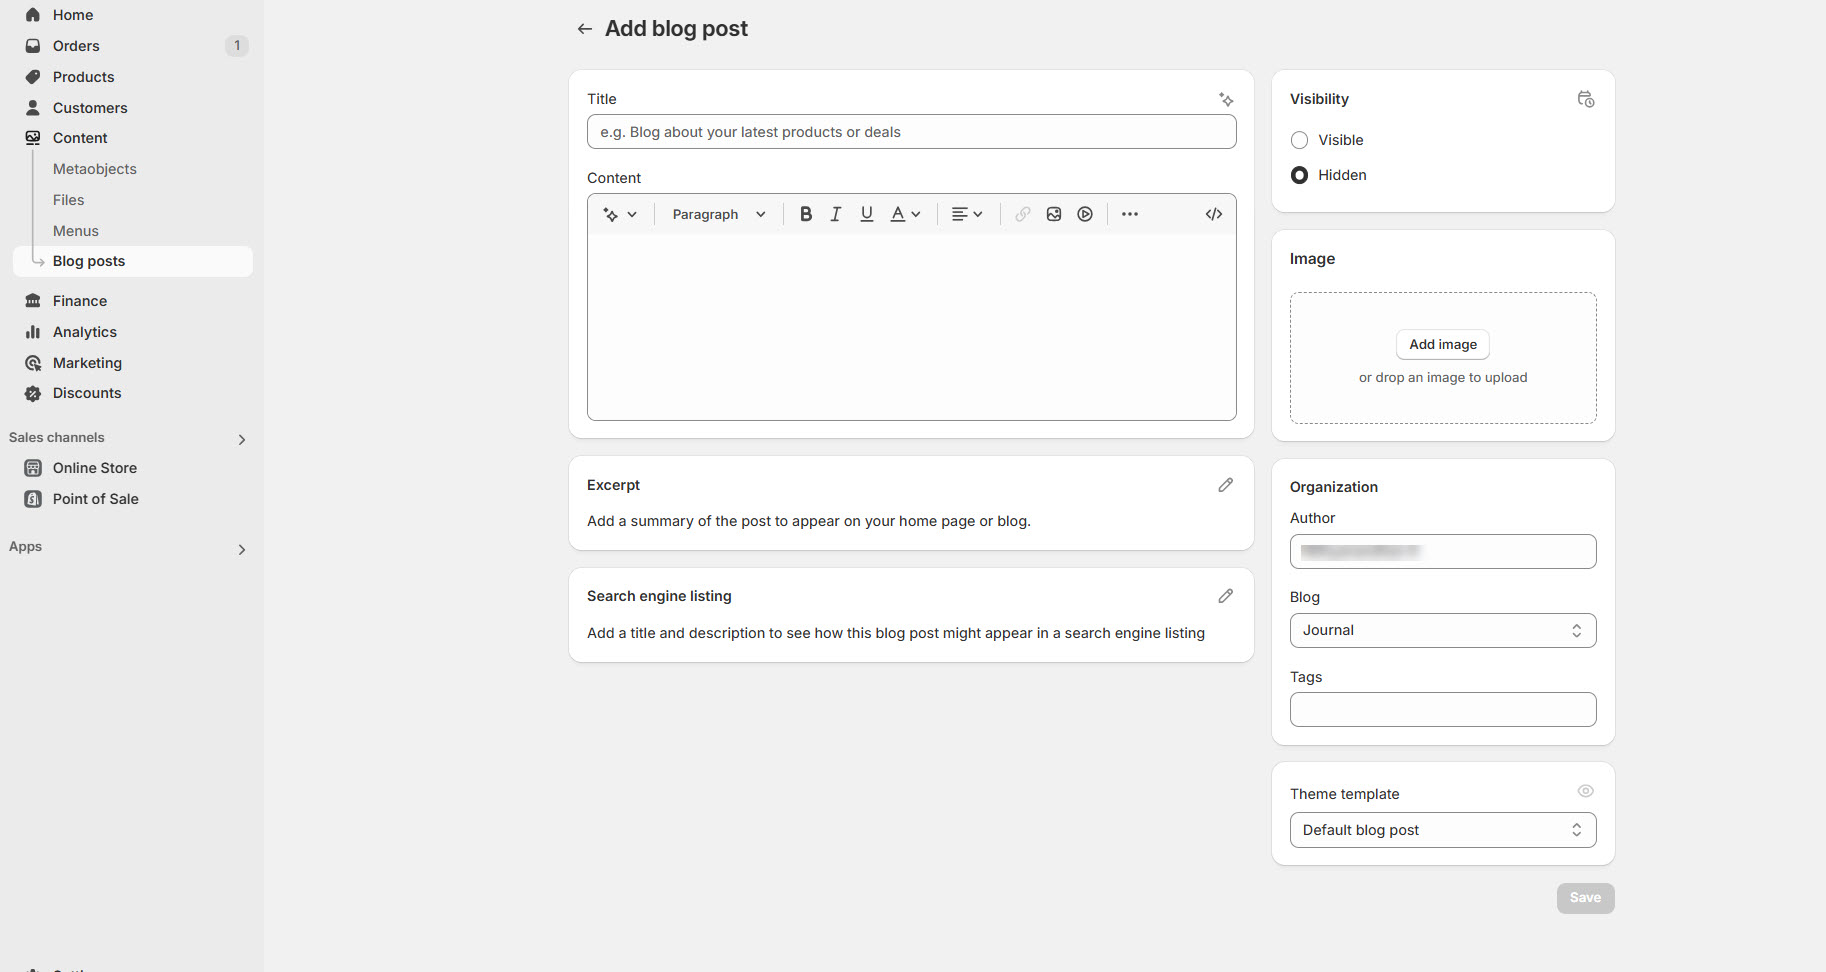
Task: Open the Blog dropdown showing Journal
Action: [1442, 630]
